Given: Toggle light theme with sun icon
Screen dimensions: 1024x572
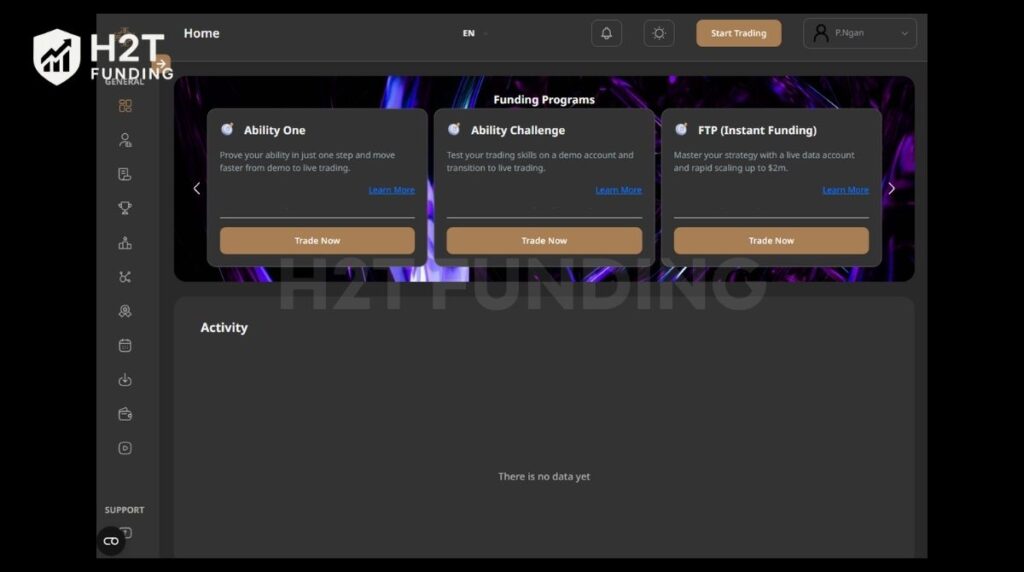Looking at the screenshot, I should point(658,33).
